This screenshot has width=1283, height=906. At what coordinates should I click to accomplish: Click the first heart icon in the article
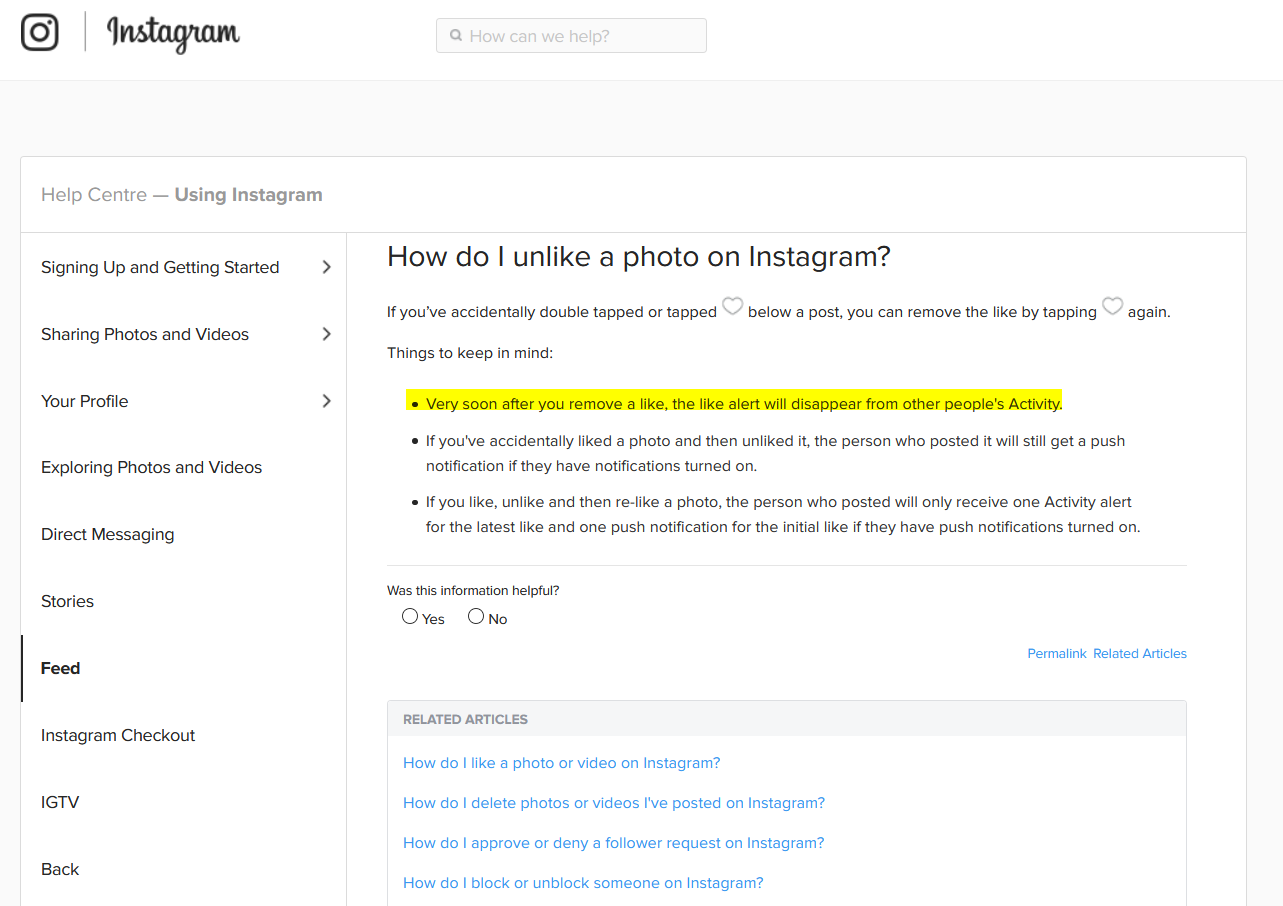point(733,307)
